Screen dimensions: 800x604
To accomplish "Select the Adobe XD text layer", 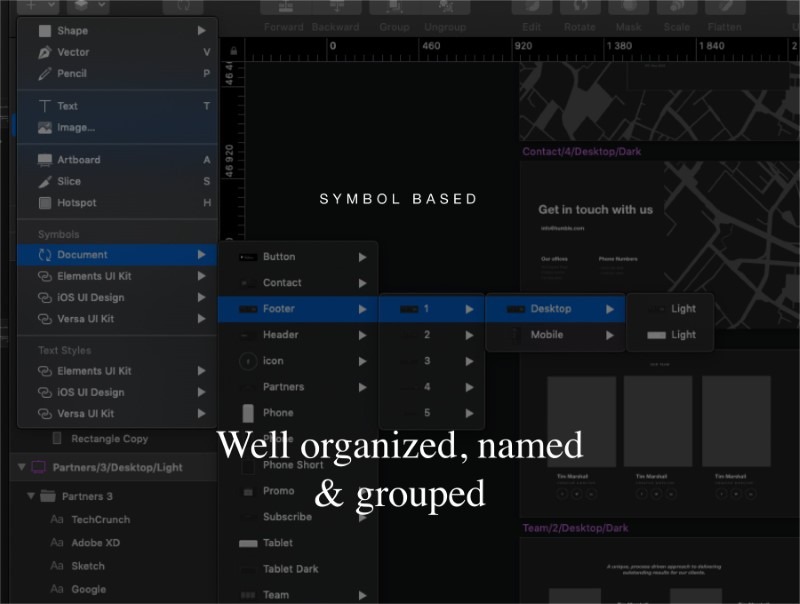I will coord(96,543).
